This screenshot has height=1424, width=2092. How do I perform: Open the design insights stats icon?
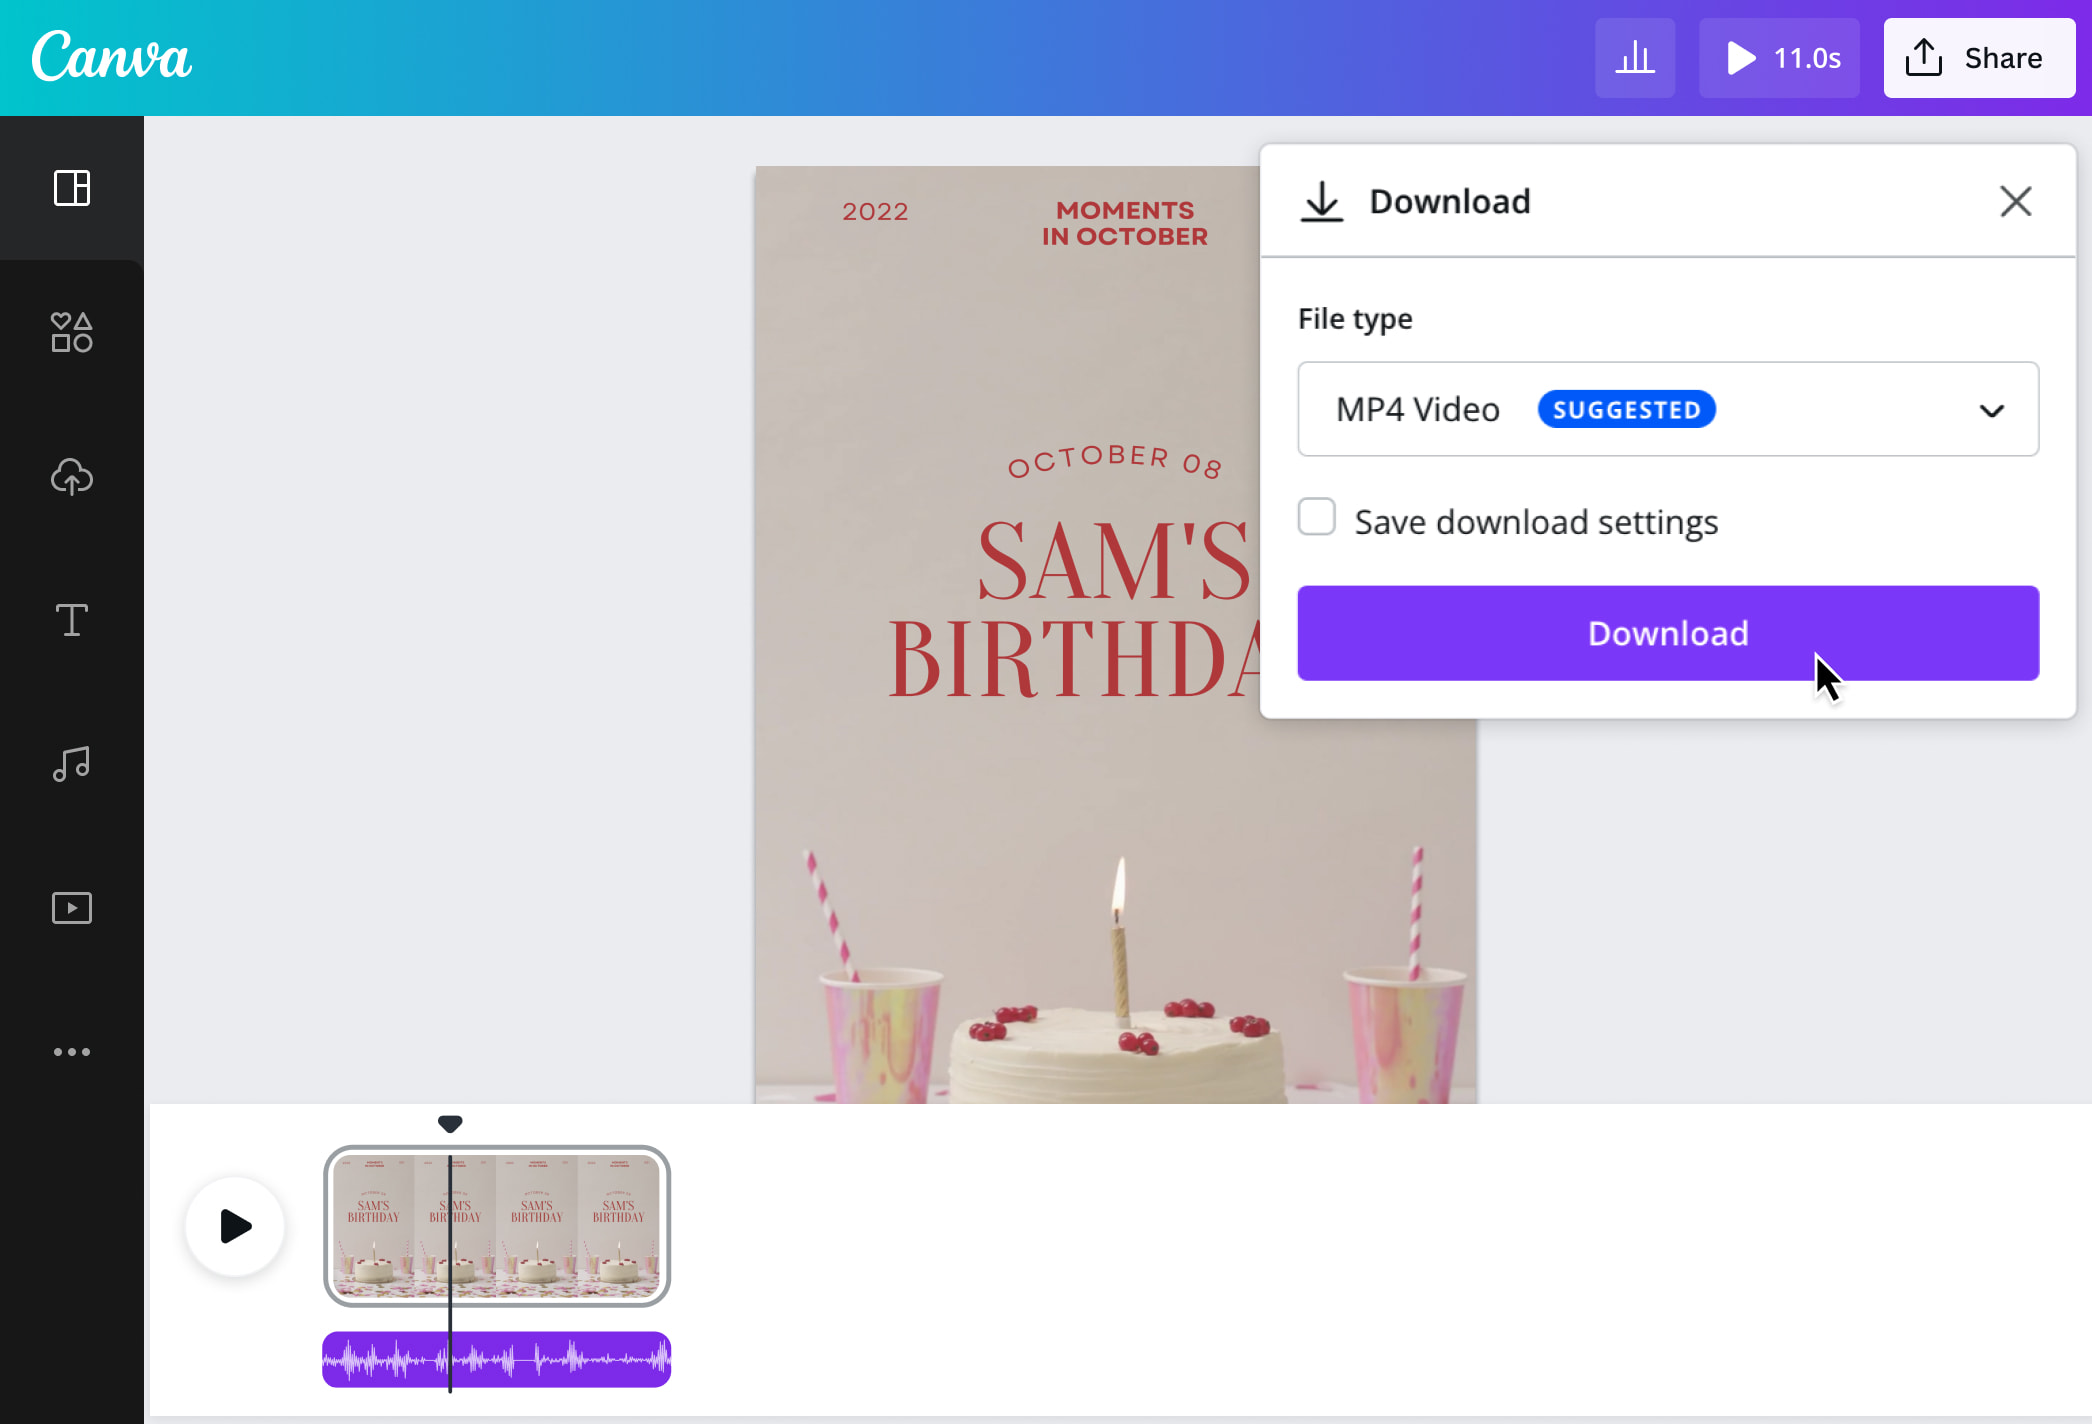[1634, 57]
